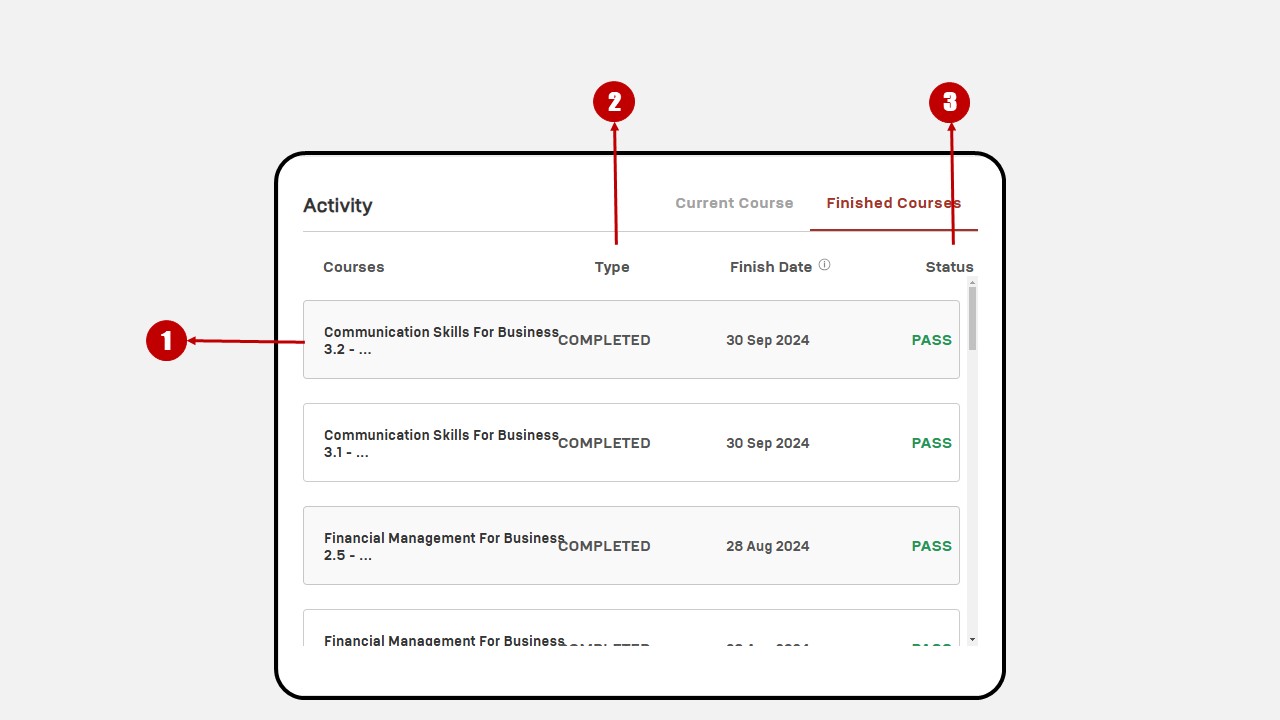
Task: Click the Finish Date column header
Action: [x=771, y=267]
